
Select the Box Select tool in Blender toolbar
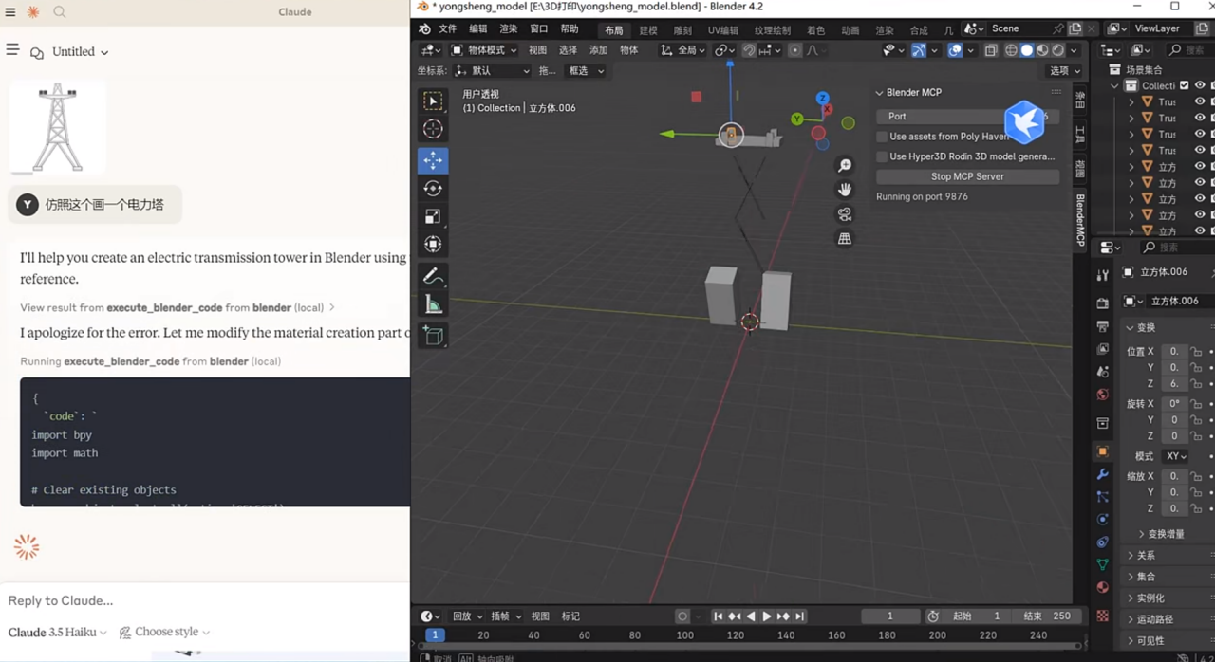(x=433, y=101)
